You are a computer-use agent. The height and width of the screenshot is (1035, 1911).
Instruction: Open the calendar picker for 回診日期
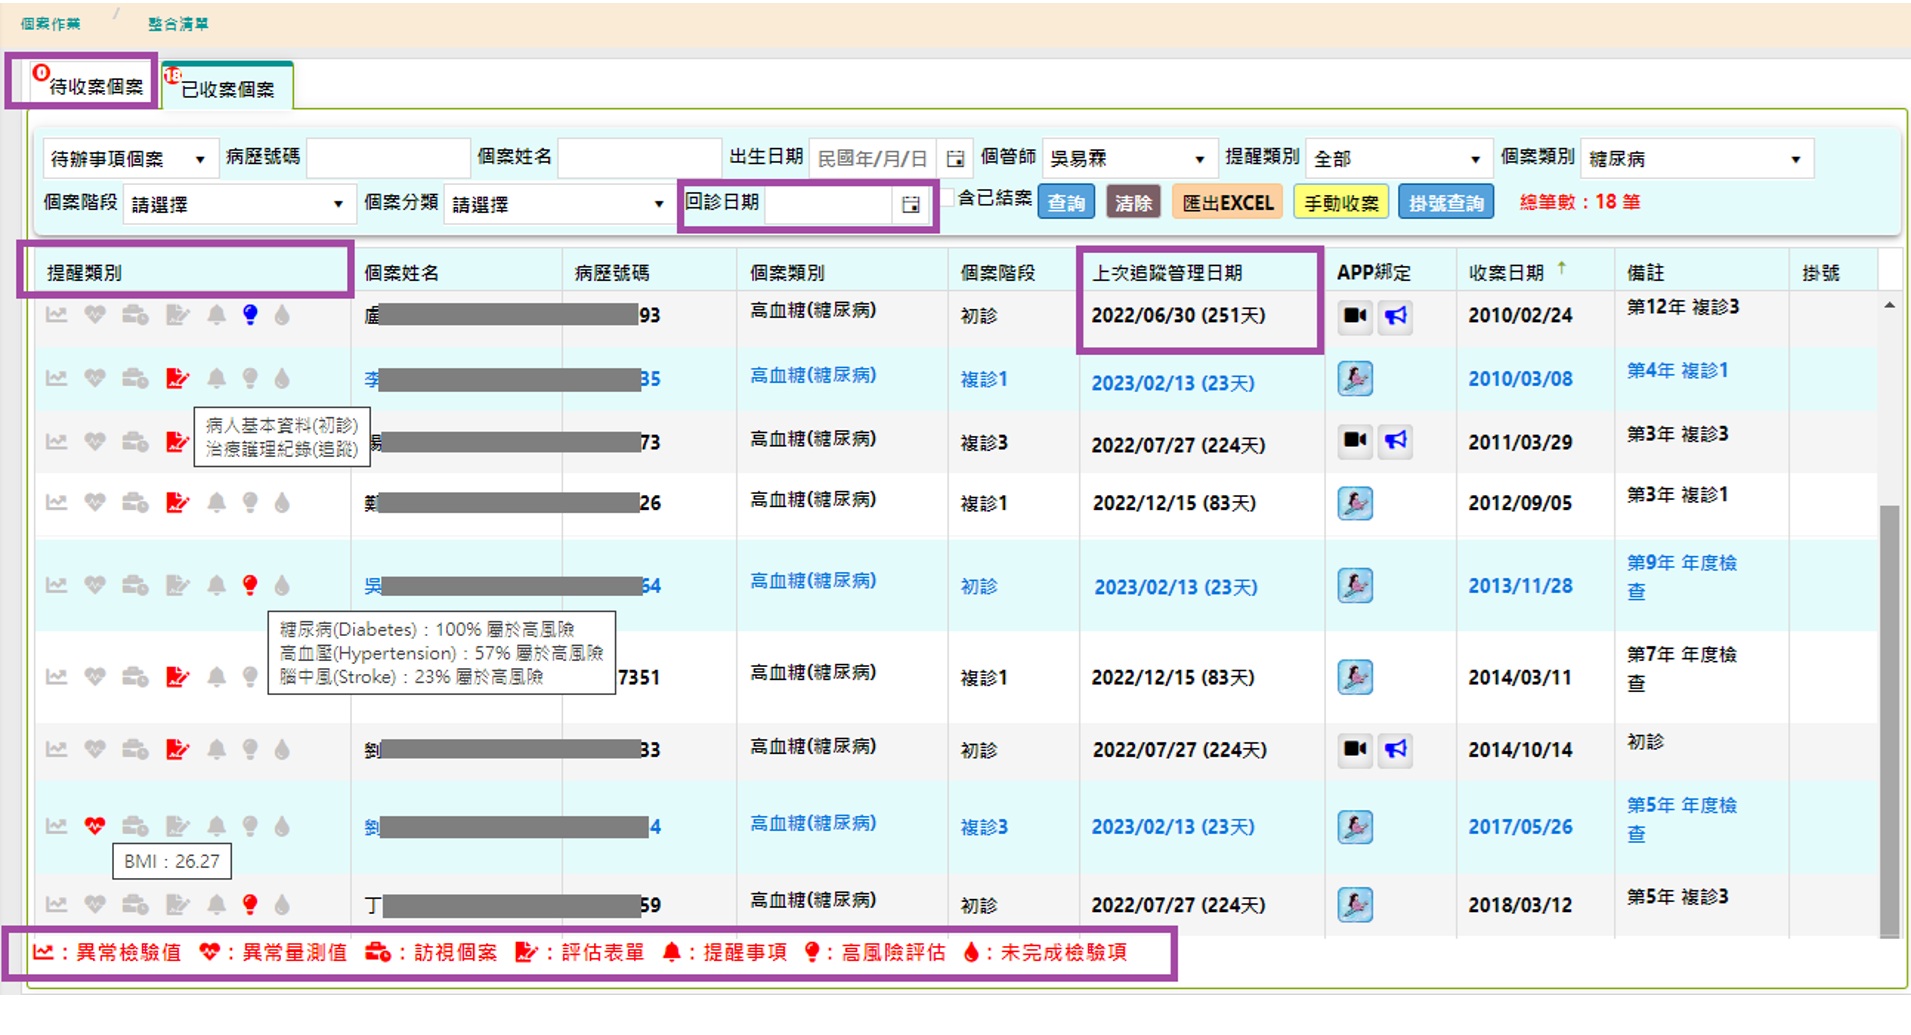pos(910,204)
